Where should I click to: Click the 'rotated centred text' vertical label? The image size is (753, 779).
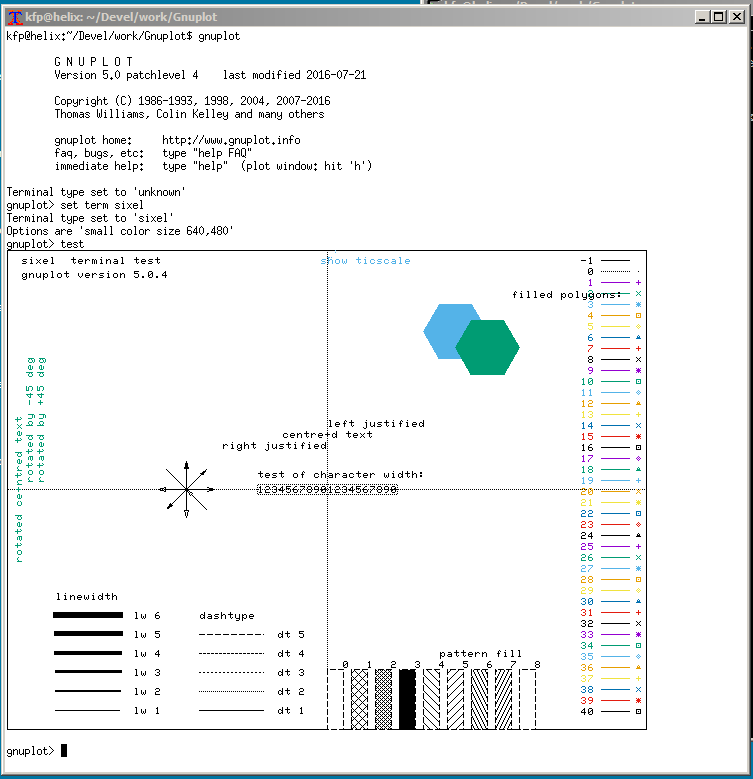click(x=19, y=489)
